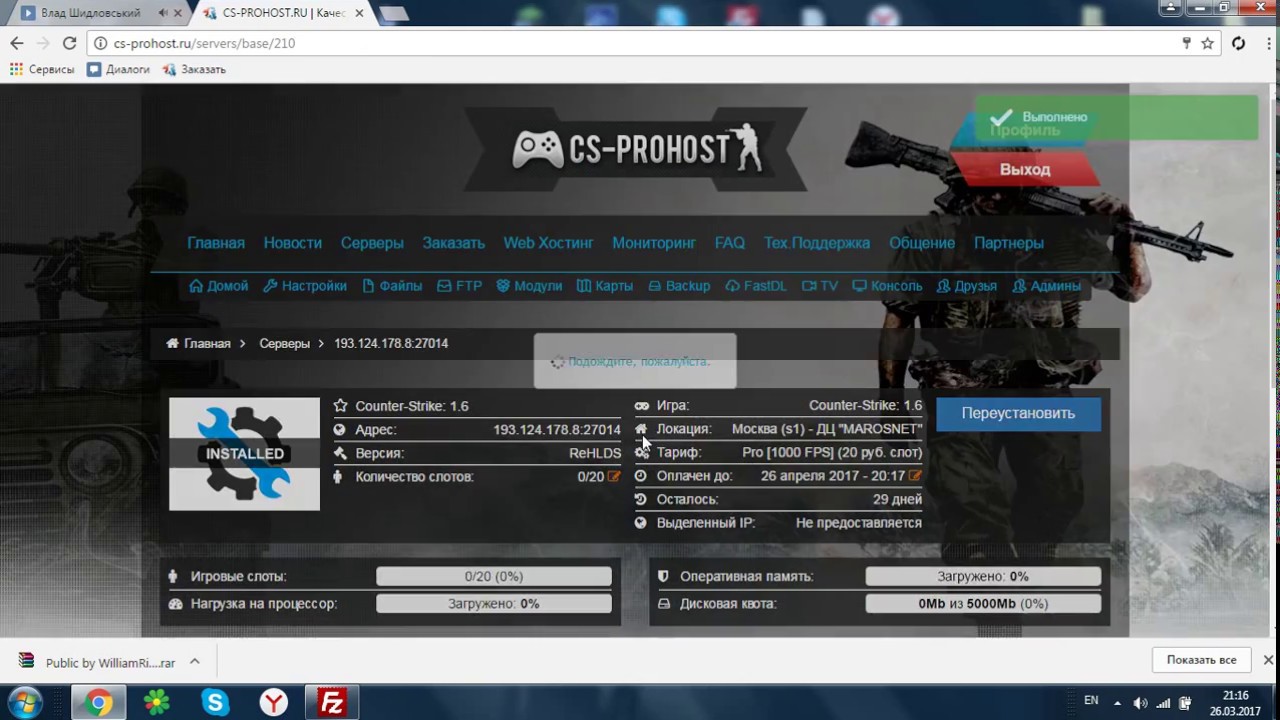Click the Переустановить button
This screenshot has width=1280, height=720.
1018,413
